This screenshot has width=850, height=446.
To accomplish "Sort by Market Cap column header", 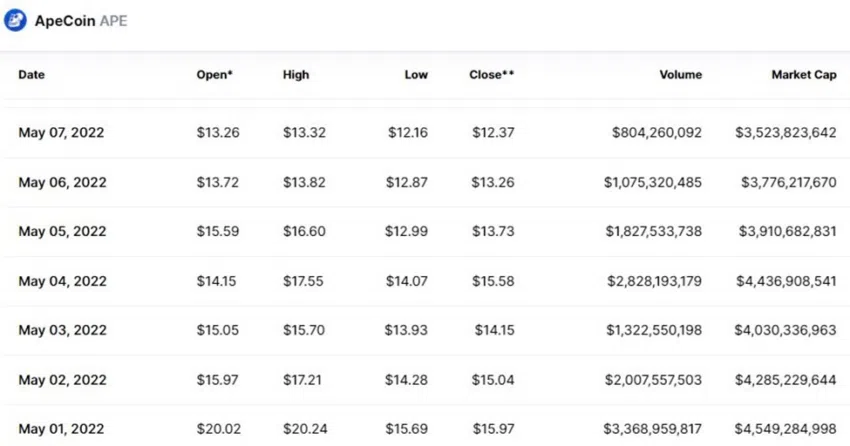I will point(804,75).
